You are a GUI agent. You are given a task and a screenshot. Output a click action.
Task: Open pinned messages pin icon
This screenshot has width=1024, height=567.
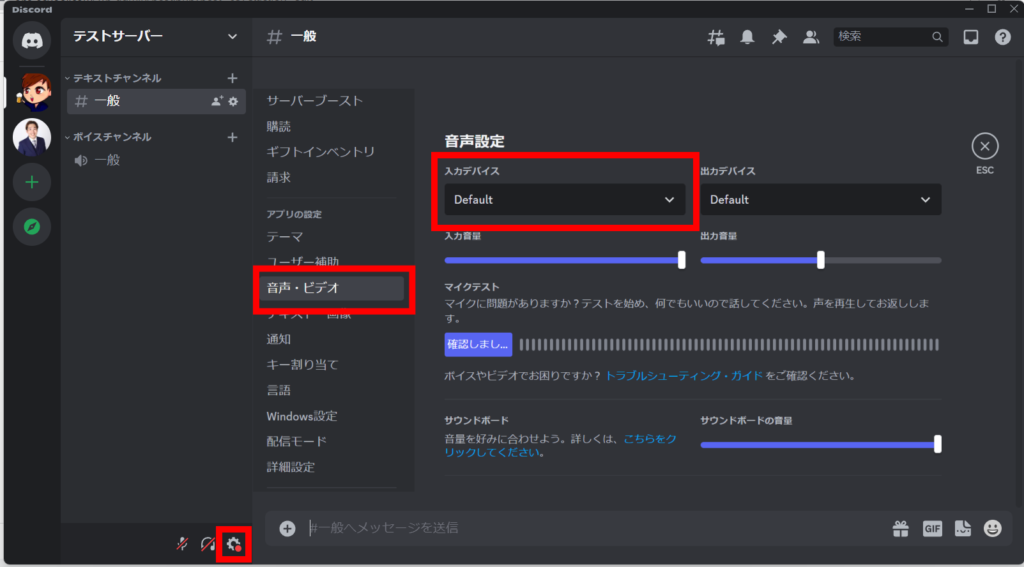(778, 37)
